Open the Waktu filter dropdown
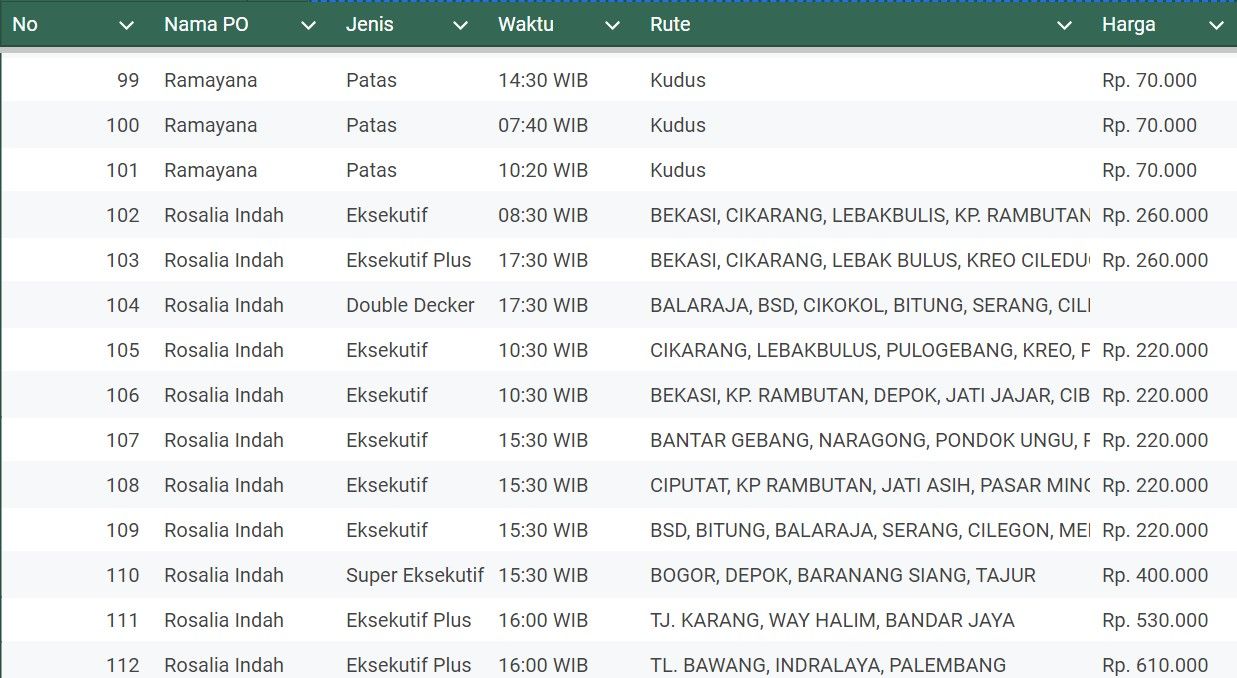Image resolution: width=1237 pixels, height=678 pixels. tap(611, 24)
